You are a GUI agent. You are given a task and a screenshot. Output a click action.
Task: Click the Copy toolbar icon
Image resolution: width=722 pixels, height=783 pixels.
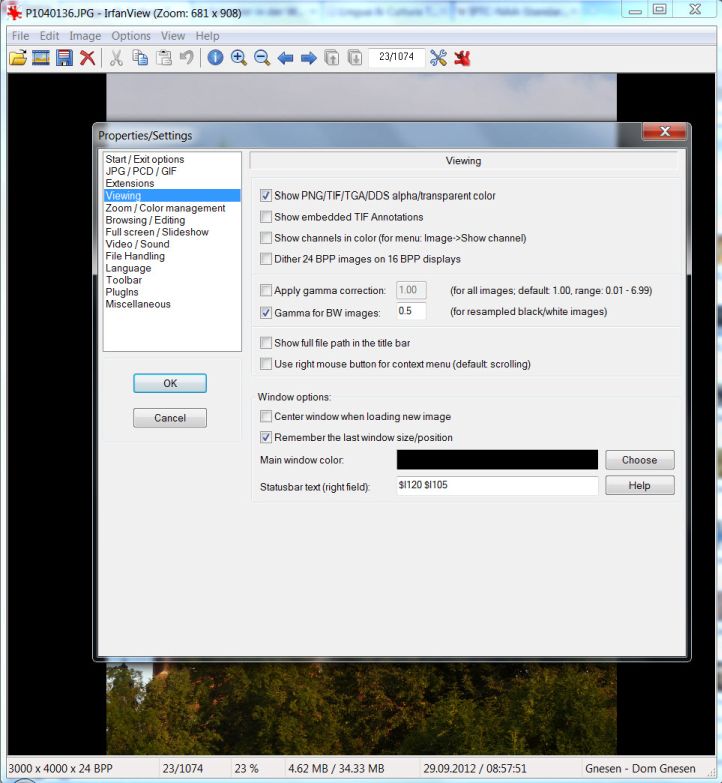(140, 58)
